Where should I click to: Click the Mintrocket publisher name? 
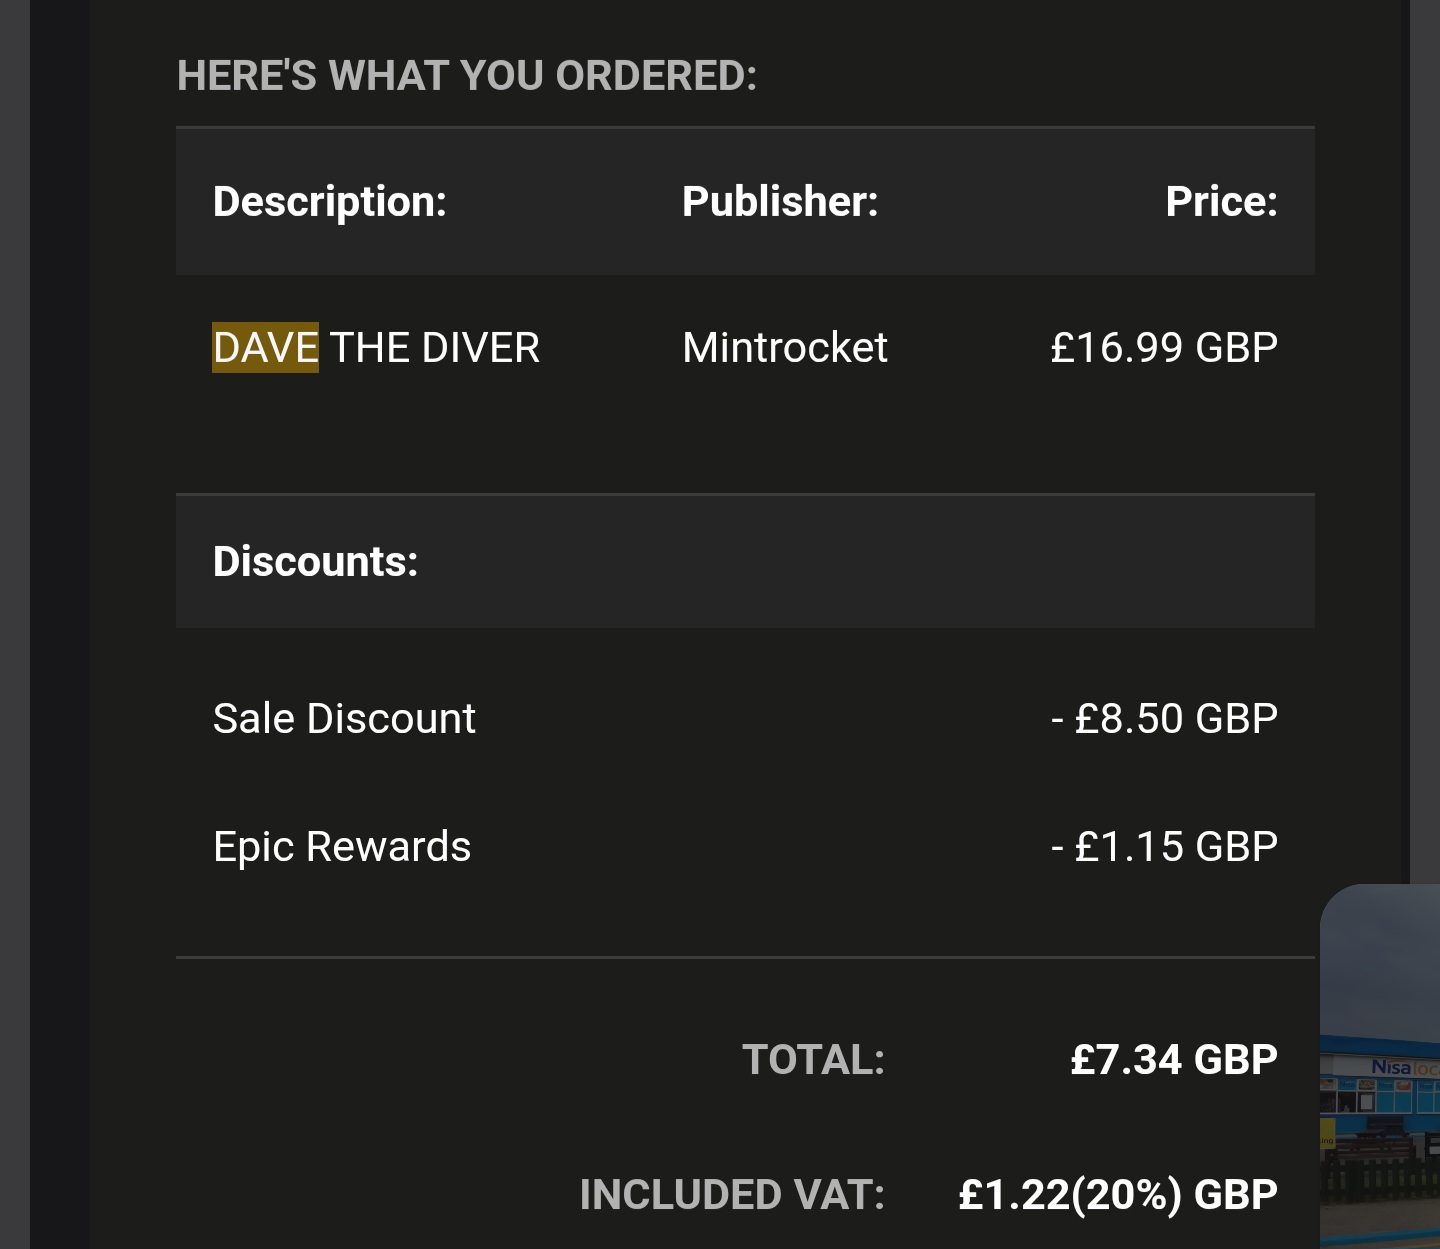pyautogui.click(x=785, y=347)
